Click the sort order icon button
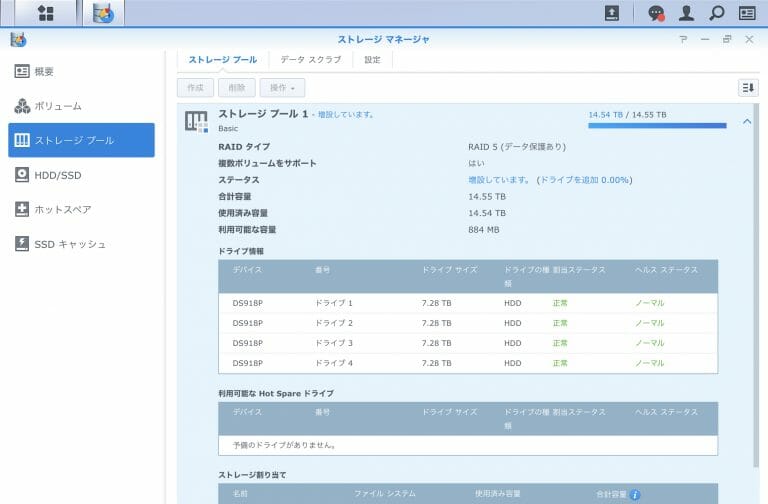Image resolution: width=768 pixels, height=504 pixels. (748, 88)
